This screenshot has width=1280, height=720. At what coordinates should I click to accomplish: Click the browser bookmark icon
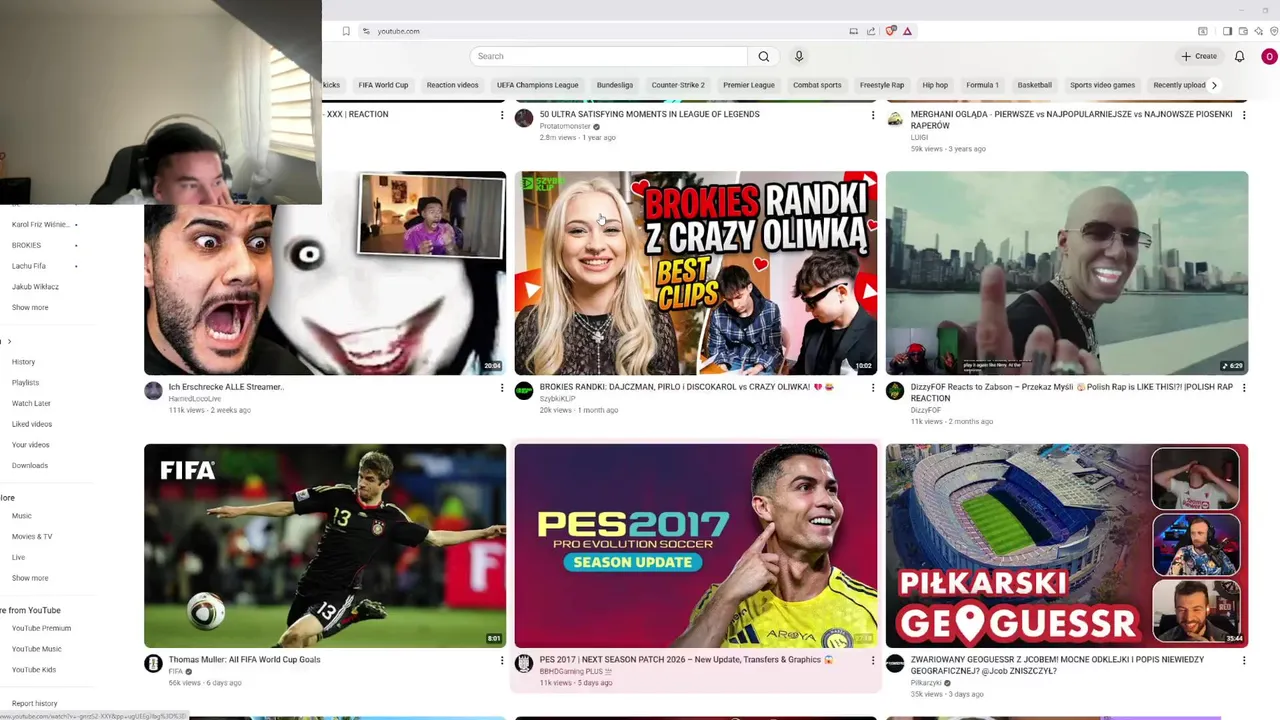tap(346, 31)
